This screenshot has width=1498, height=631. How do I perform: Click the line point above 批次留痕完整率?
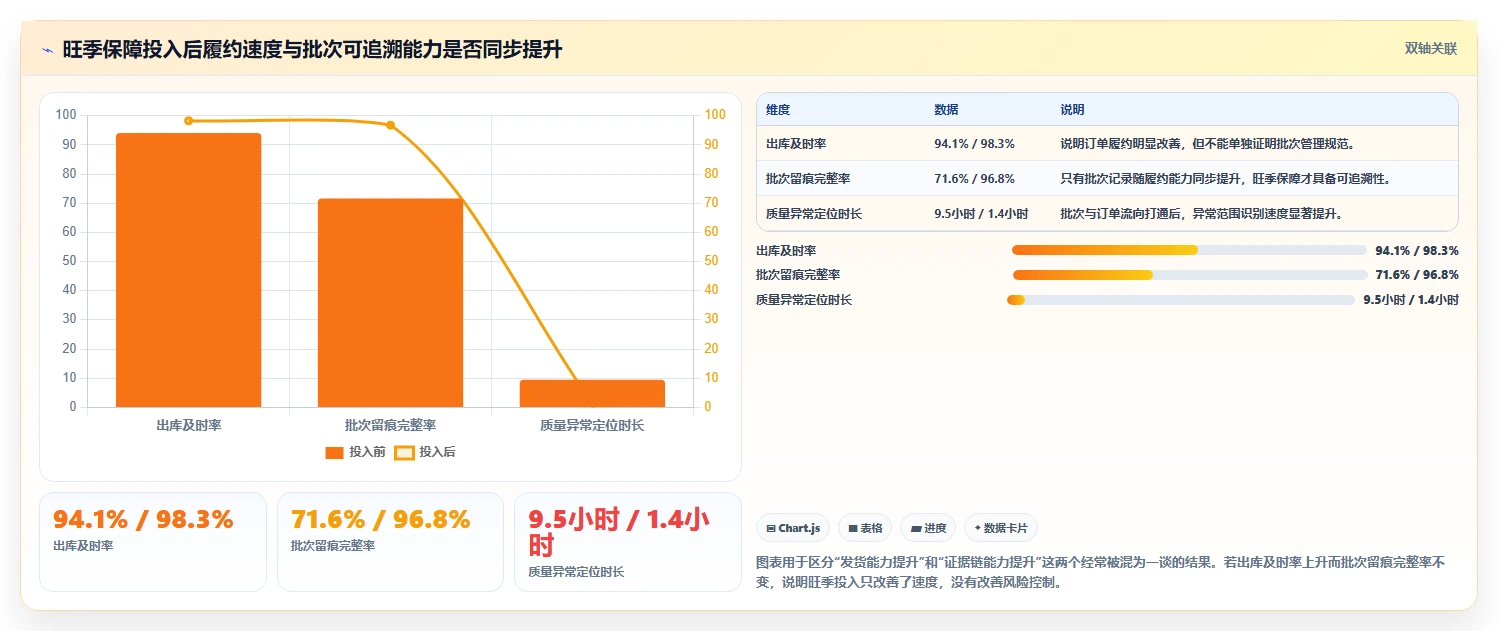[x=390, y=125]
